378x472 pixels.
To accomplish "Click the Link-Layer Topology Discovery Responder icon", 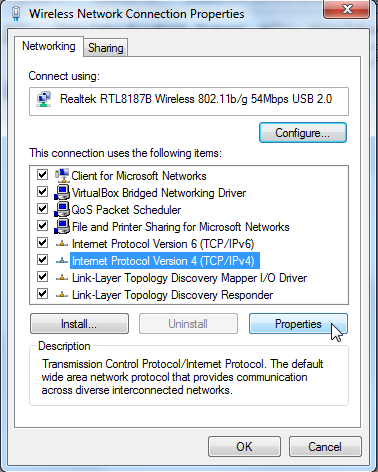I will 62,295.
